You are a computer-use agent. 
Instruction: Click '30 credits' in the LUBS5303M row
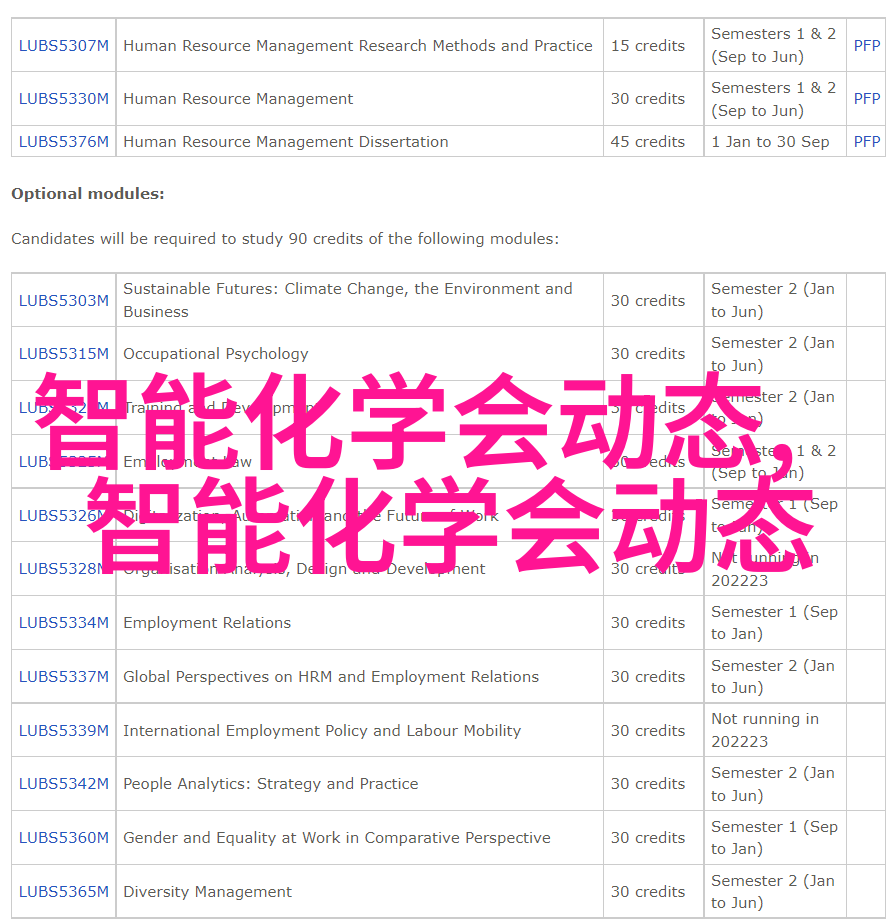648,300
